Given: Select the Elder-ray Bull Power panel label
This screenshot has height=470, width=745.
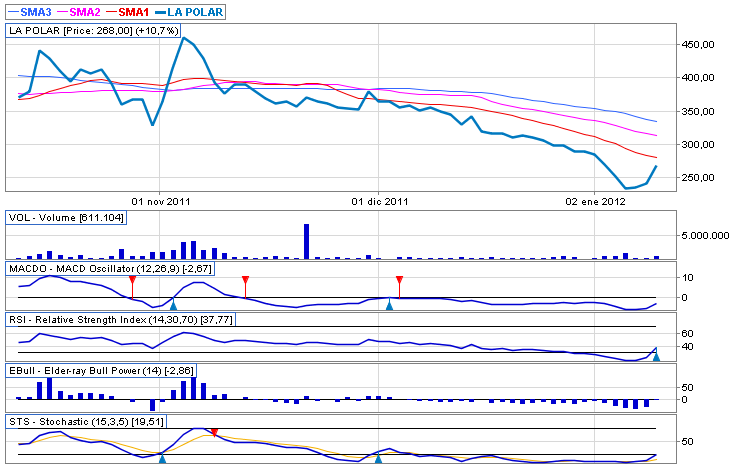Looking at the screenshot, I should (x=100, y=371).
